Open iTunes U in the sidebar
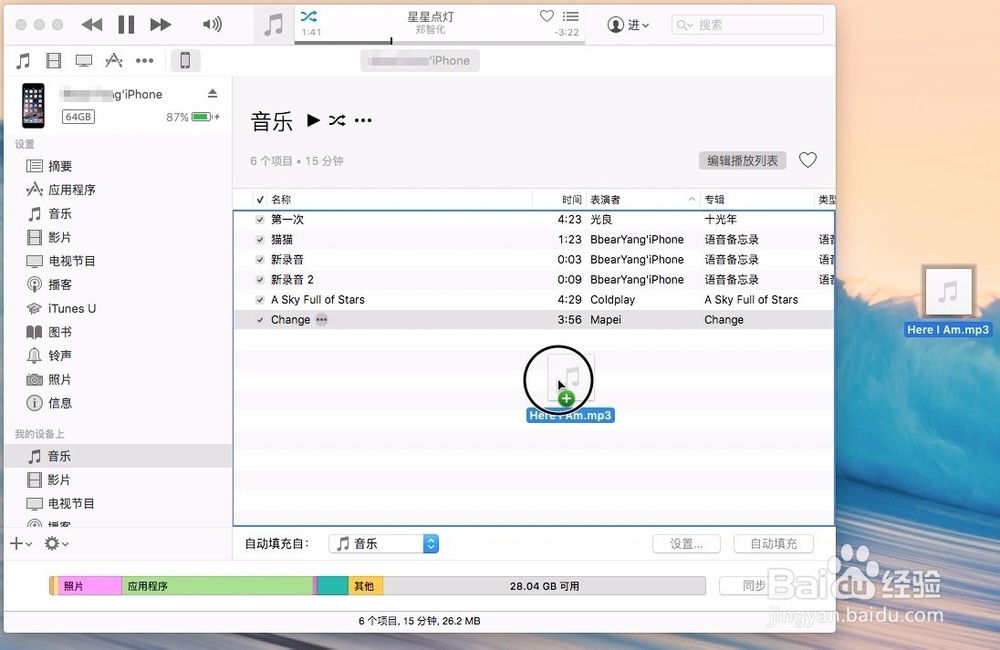The image size is (1000, 650). (61, 308)
